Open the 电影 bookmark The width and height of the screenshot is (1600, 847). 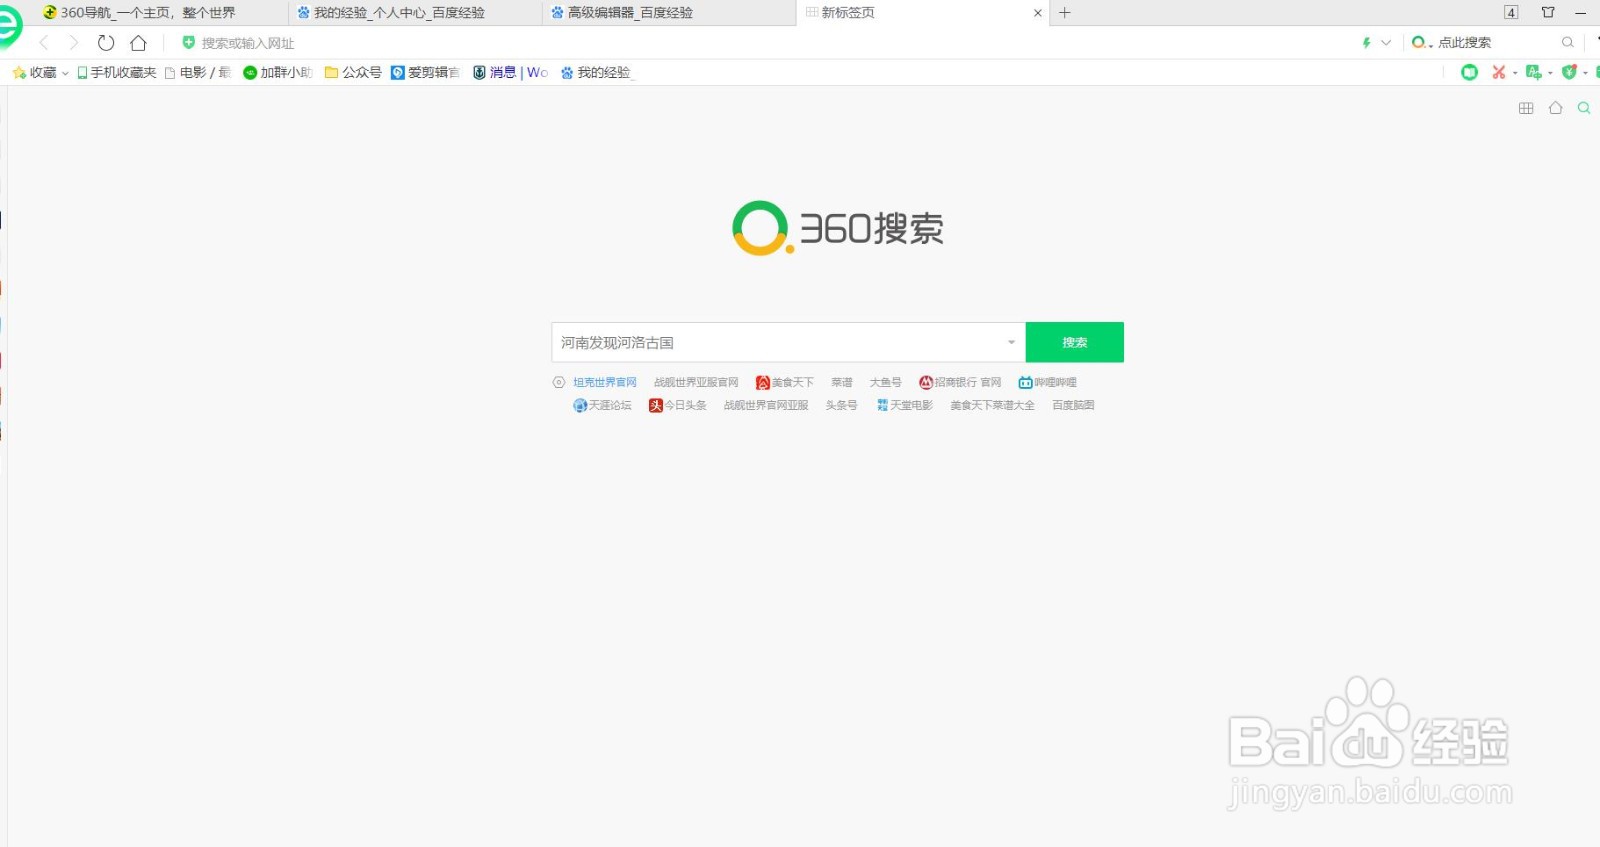point(198,72)
